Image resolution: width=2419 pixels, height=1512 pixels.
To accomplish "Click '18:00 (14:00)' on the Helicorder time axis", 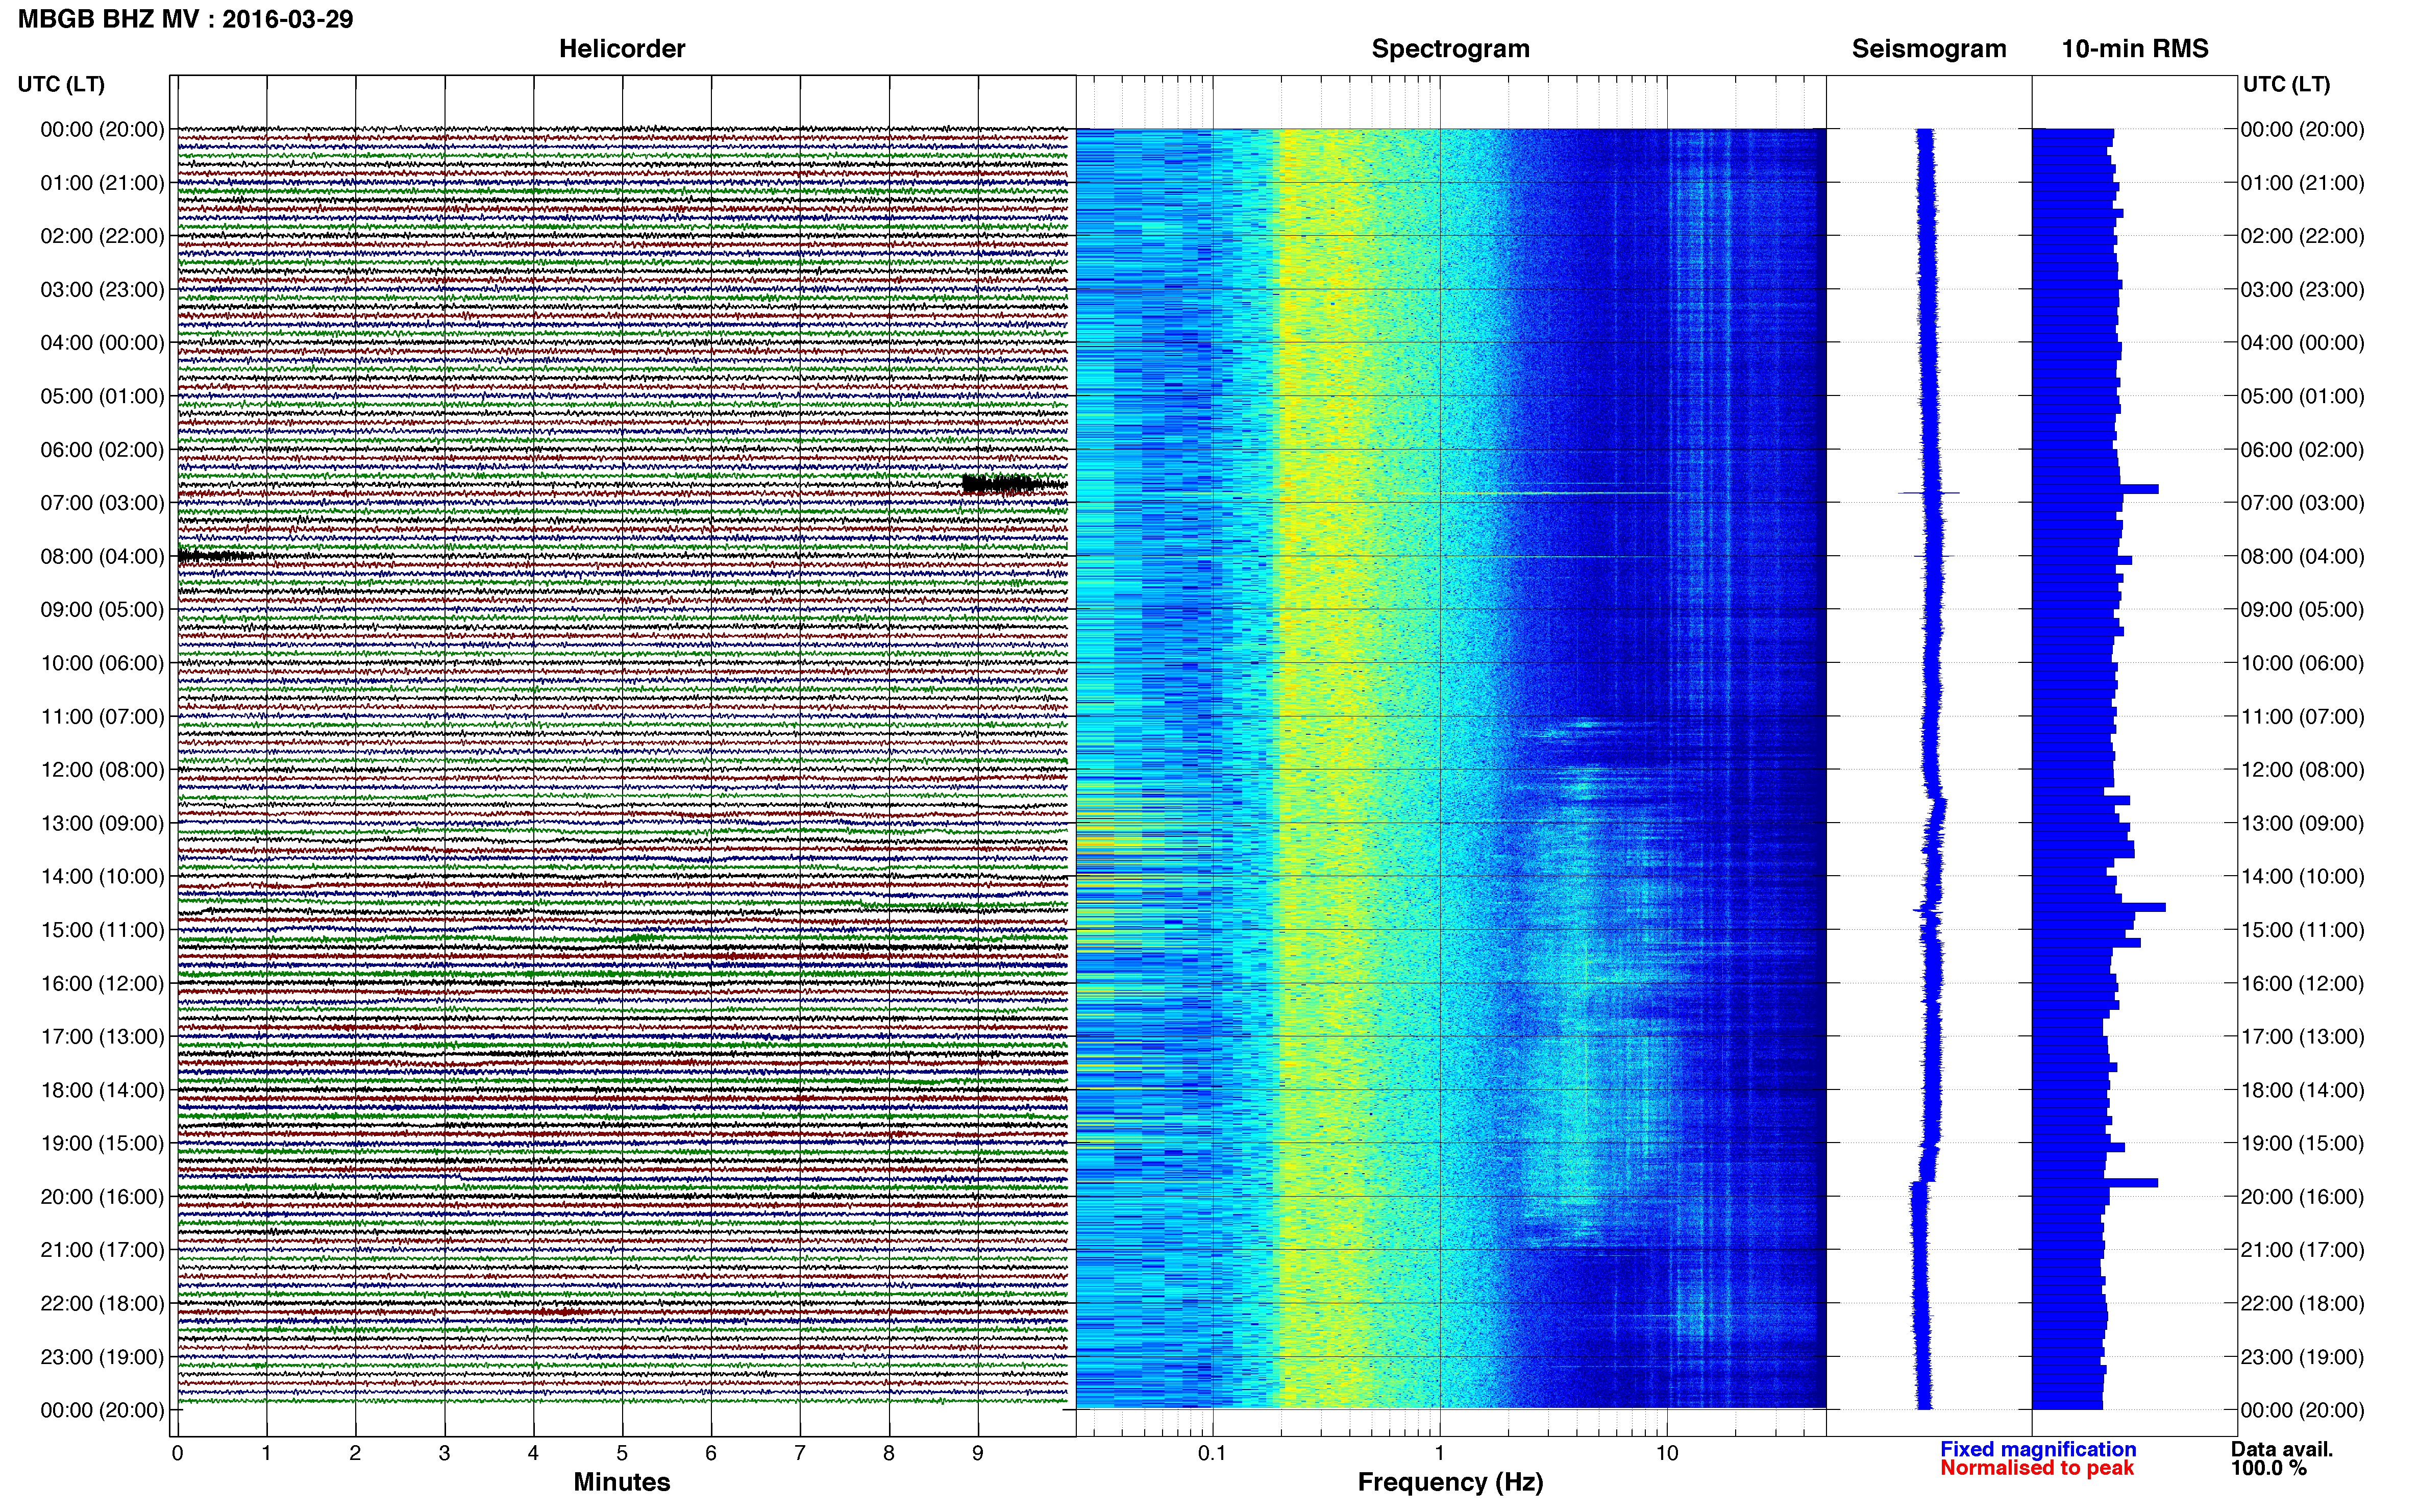I will 102,1090.
